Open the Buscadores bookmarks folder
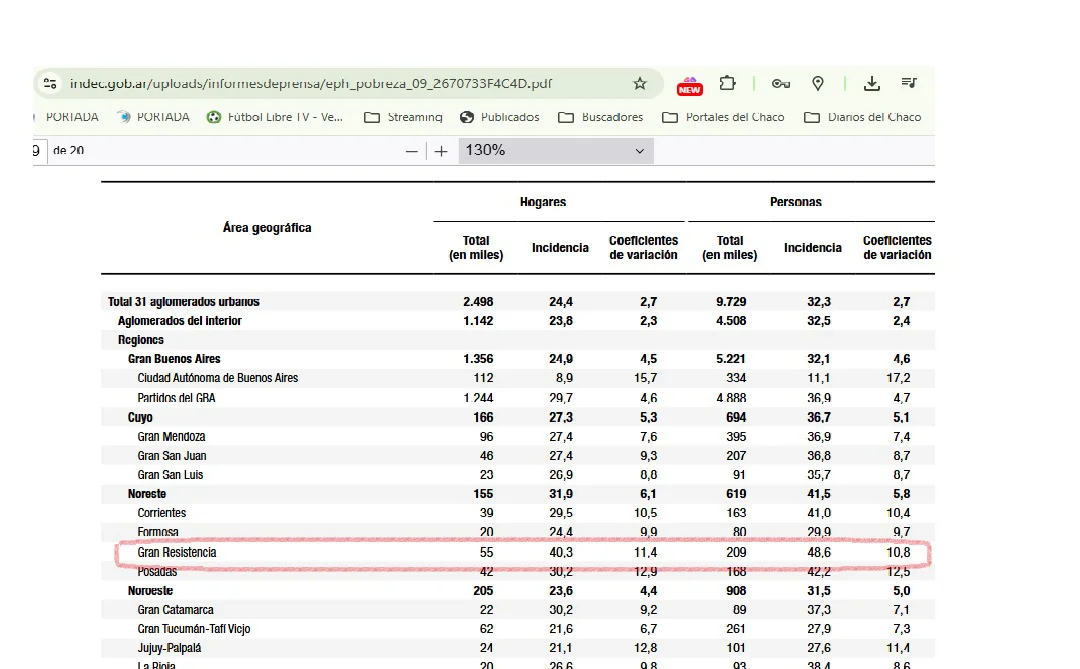This screenshot has height=669, width=1080. [x=601, y=117]
